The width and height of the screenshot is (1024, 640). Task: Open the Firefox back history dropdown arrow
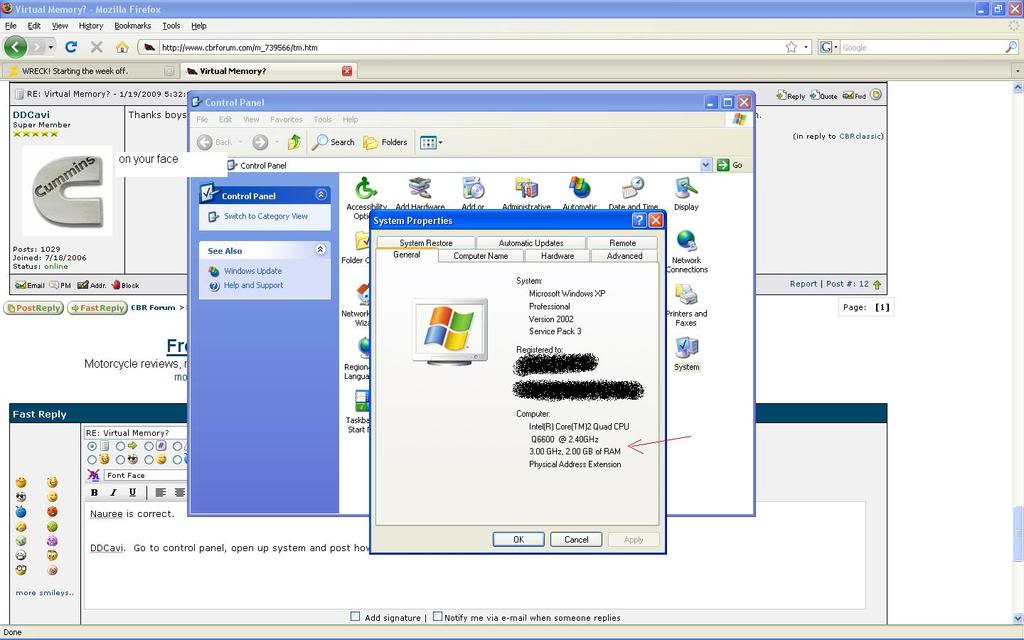[50, 47]
